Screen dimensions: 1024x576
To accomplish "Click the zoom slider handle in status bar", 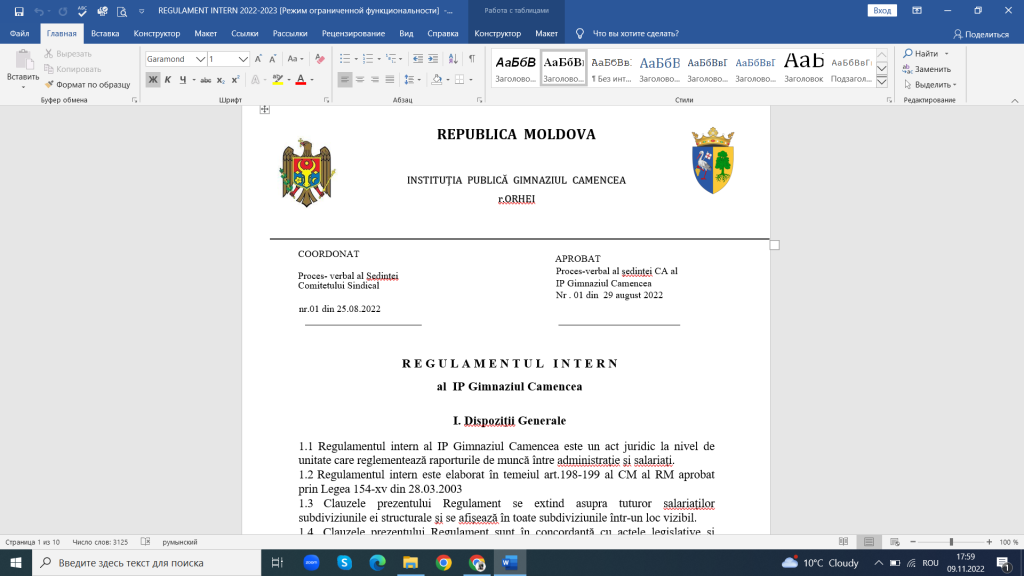I will [x=952, y=542].
